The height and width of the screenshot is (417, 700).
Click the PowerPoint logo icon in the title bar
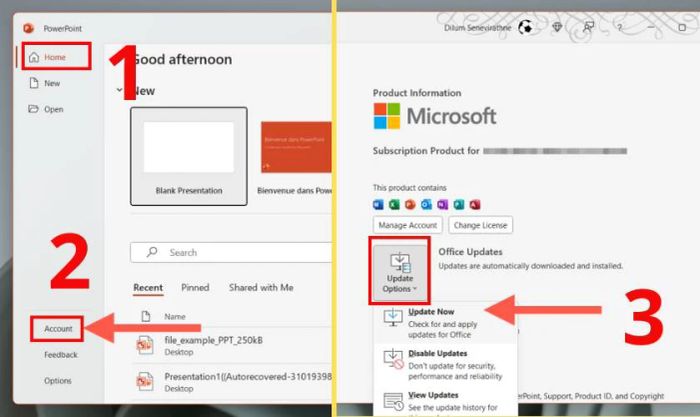coord(29,28)
